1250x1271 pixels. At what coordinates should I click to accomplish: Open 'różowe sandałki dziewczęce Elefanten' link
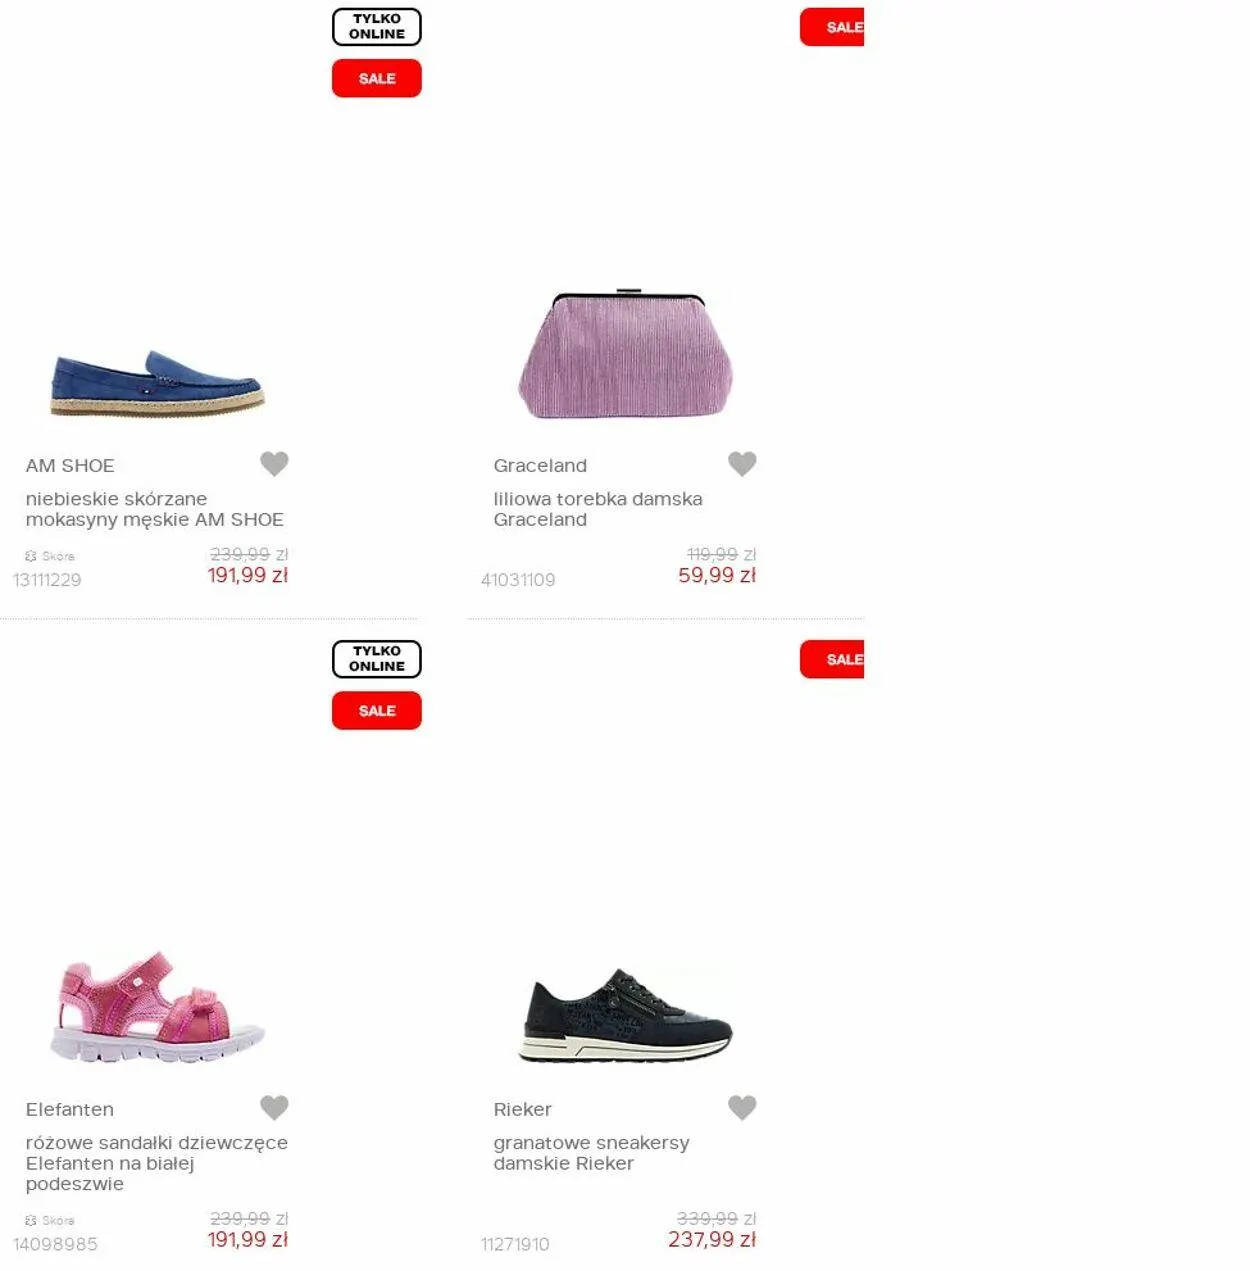(x=157, y=1163)
